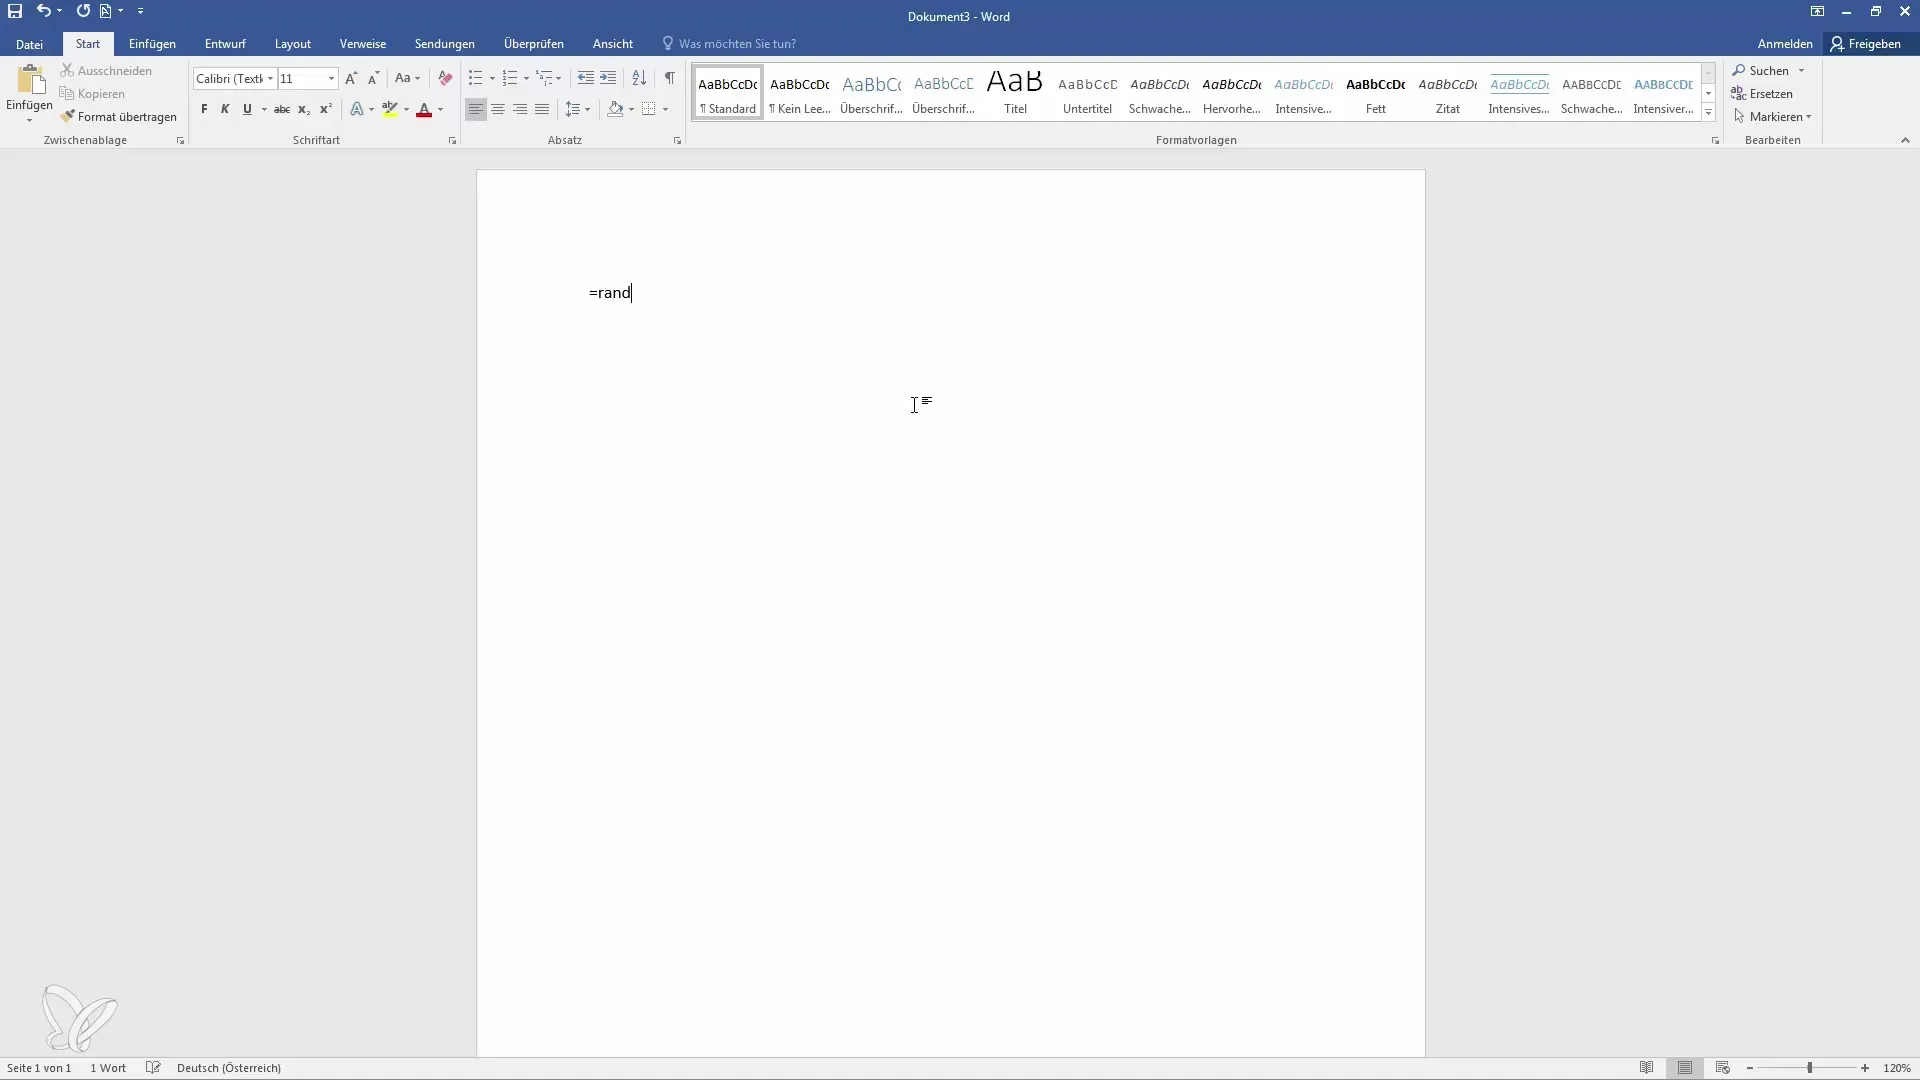Click Anmelden to sign in
Screen dimensions: 1920x1080
1785,44
